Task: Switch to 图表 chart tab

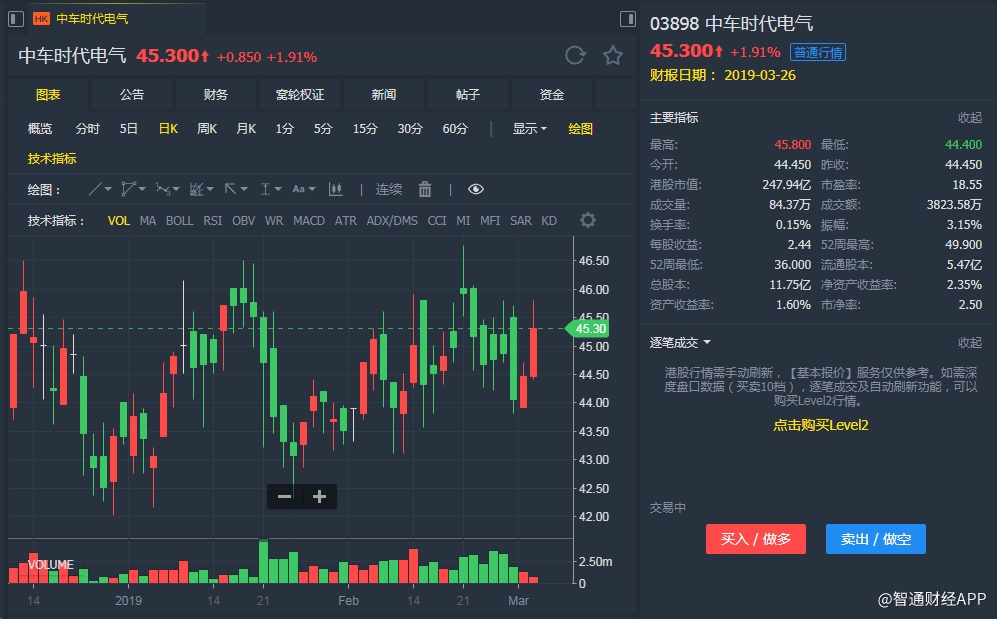Action: coord(48,95)
